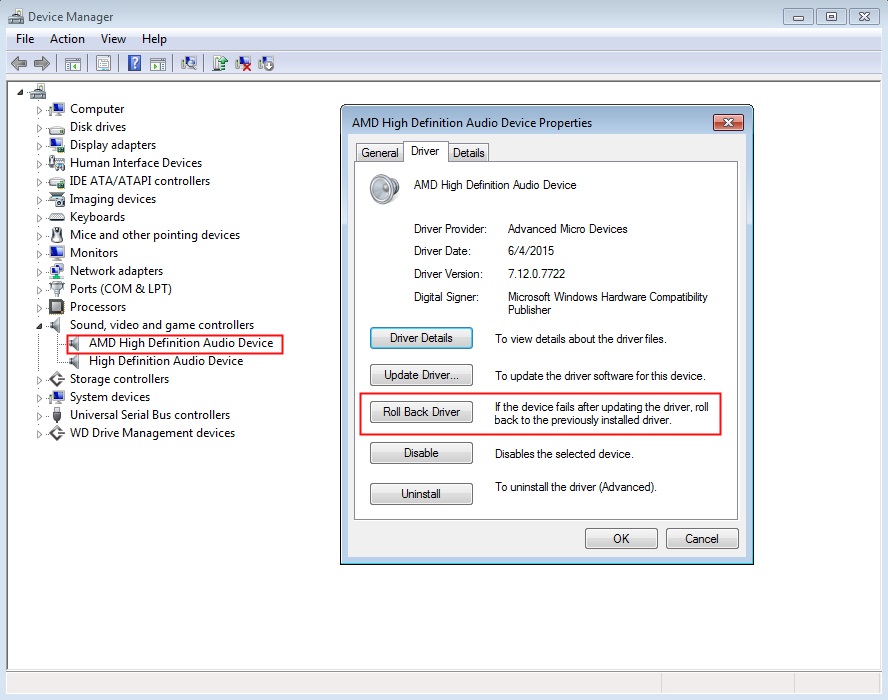Click Uninstall device toolbar icon with red X
This screenshot has height=700, width=888.
[x=243, y=63]
